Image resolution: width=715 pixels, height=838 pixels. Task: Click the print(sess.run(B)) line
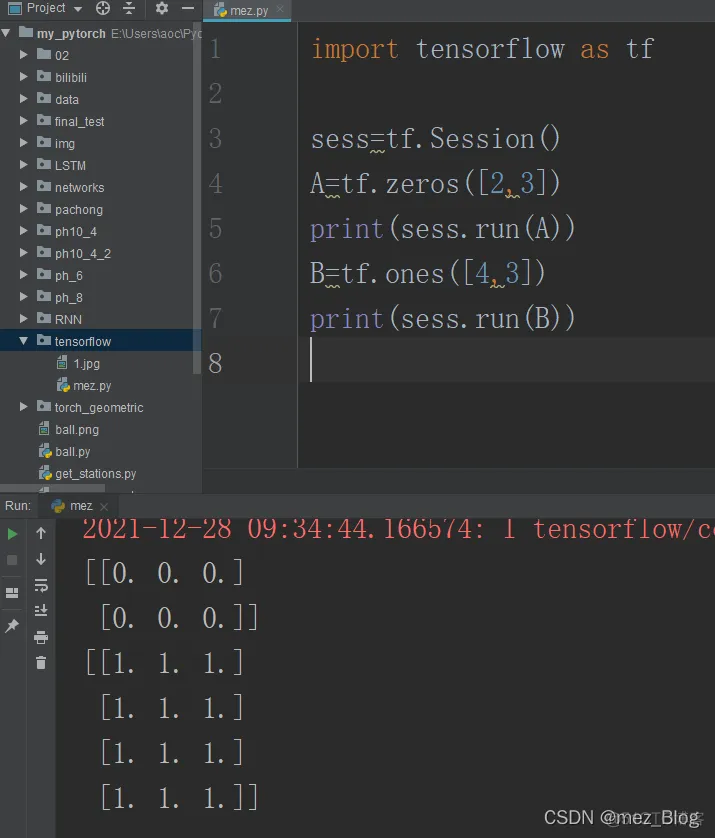[442, 319]
